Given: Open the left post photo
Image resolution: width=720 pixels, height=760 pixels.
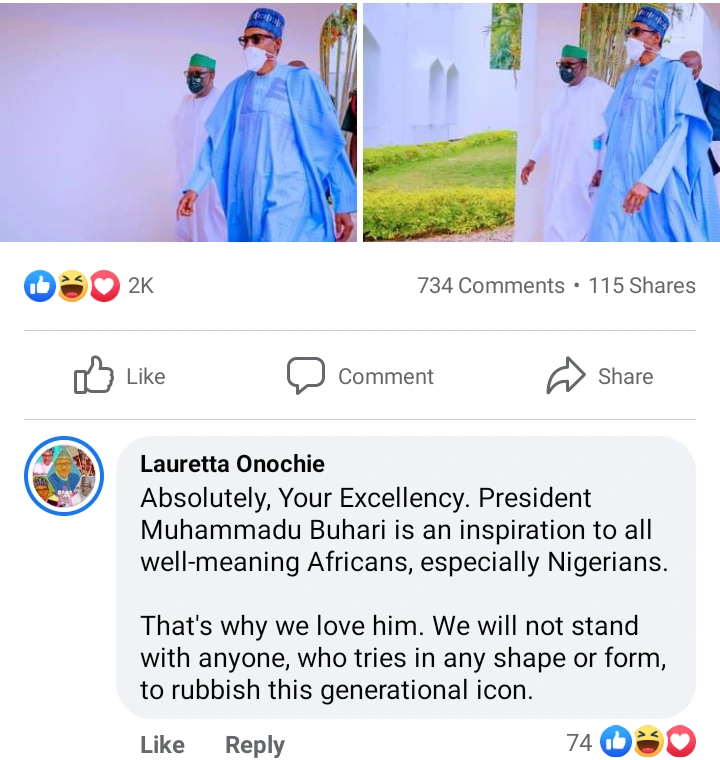Looking at the screenshot, I should click(178, 121).
